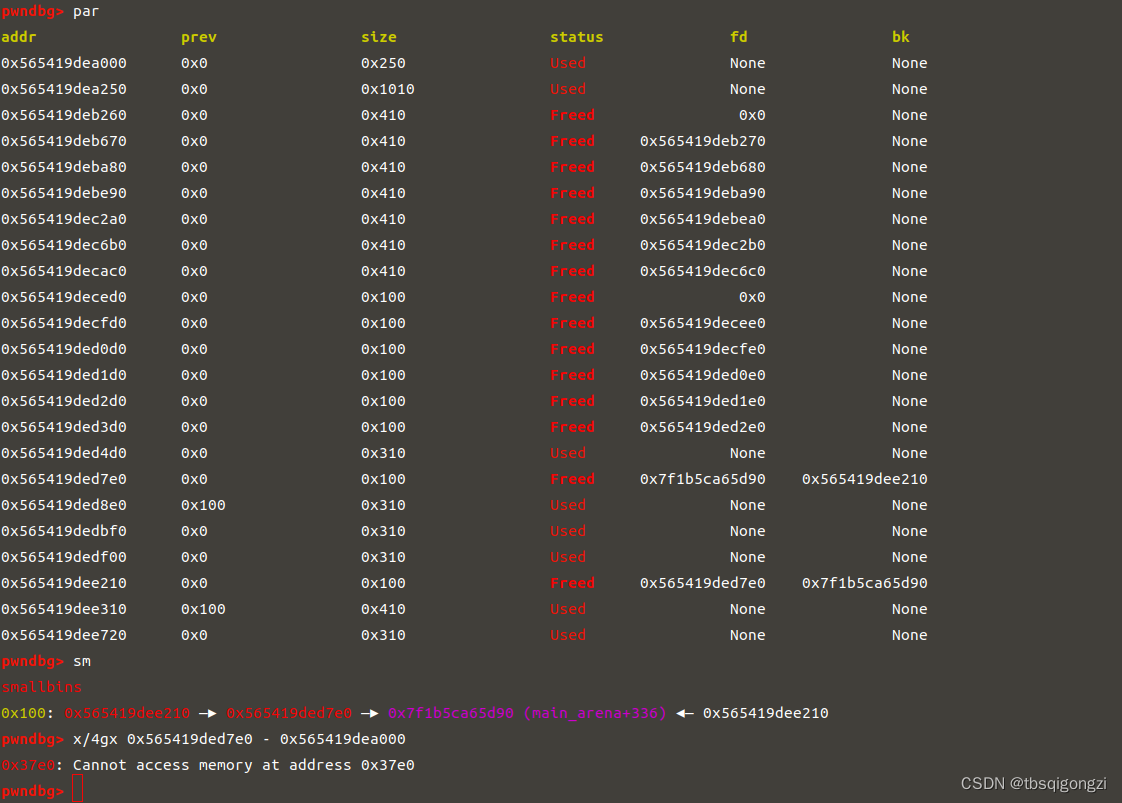1122x803 pixels.
Task: Click prev value 0x100 in row 0x565419dee310
Action: point(203,609)
